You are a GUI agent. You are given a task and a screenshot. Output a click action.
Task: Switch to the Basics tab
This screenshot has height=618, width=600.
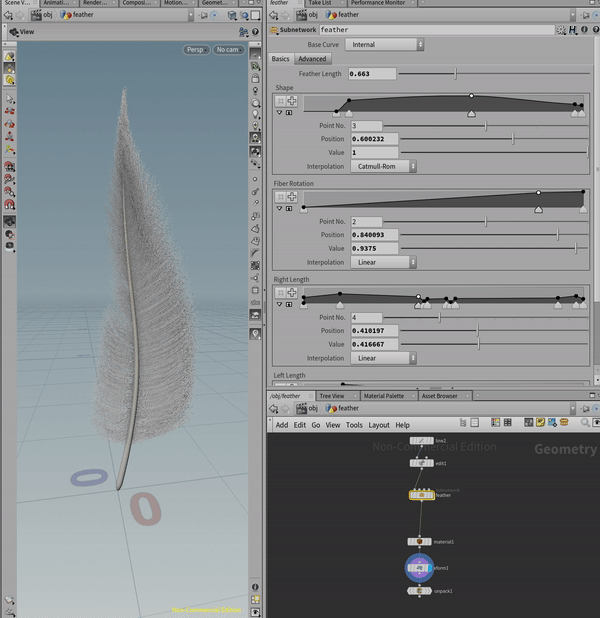[280, 59]
